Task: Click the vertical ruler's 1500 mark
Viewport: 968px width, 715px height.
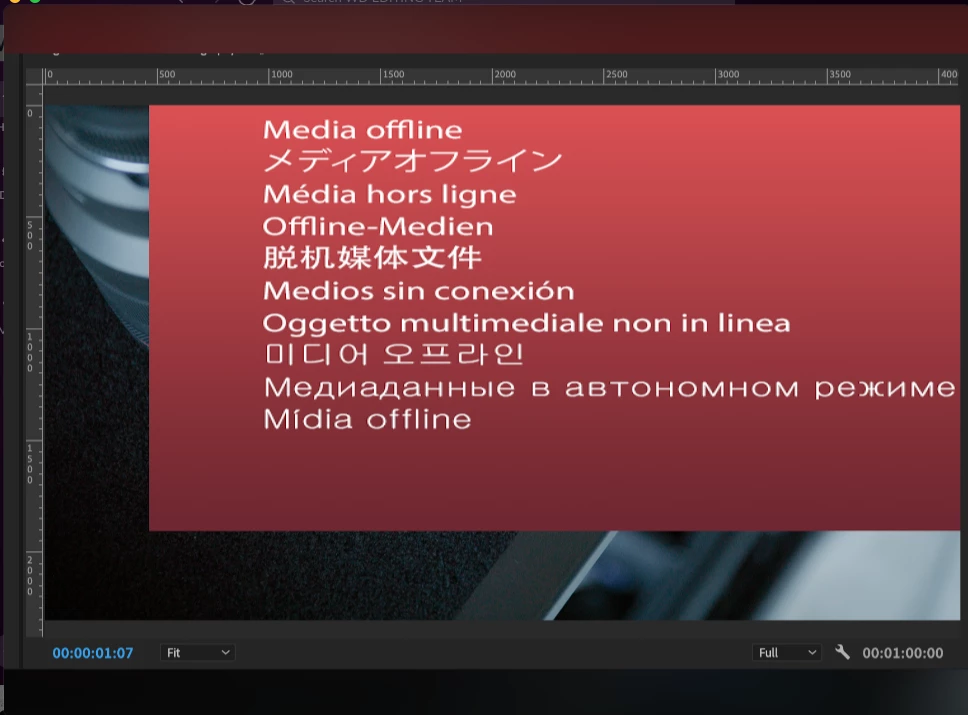Action: point(30,464)
